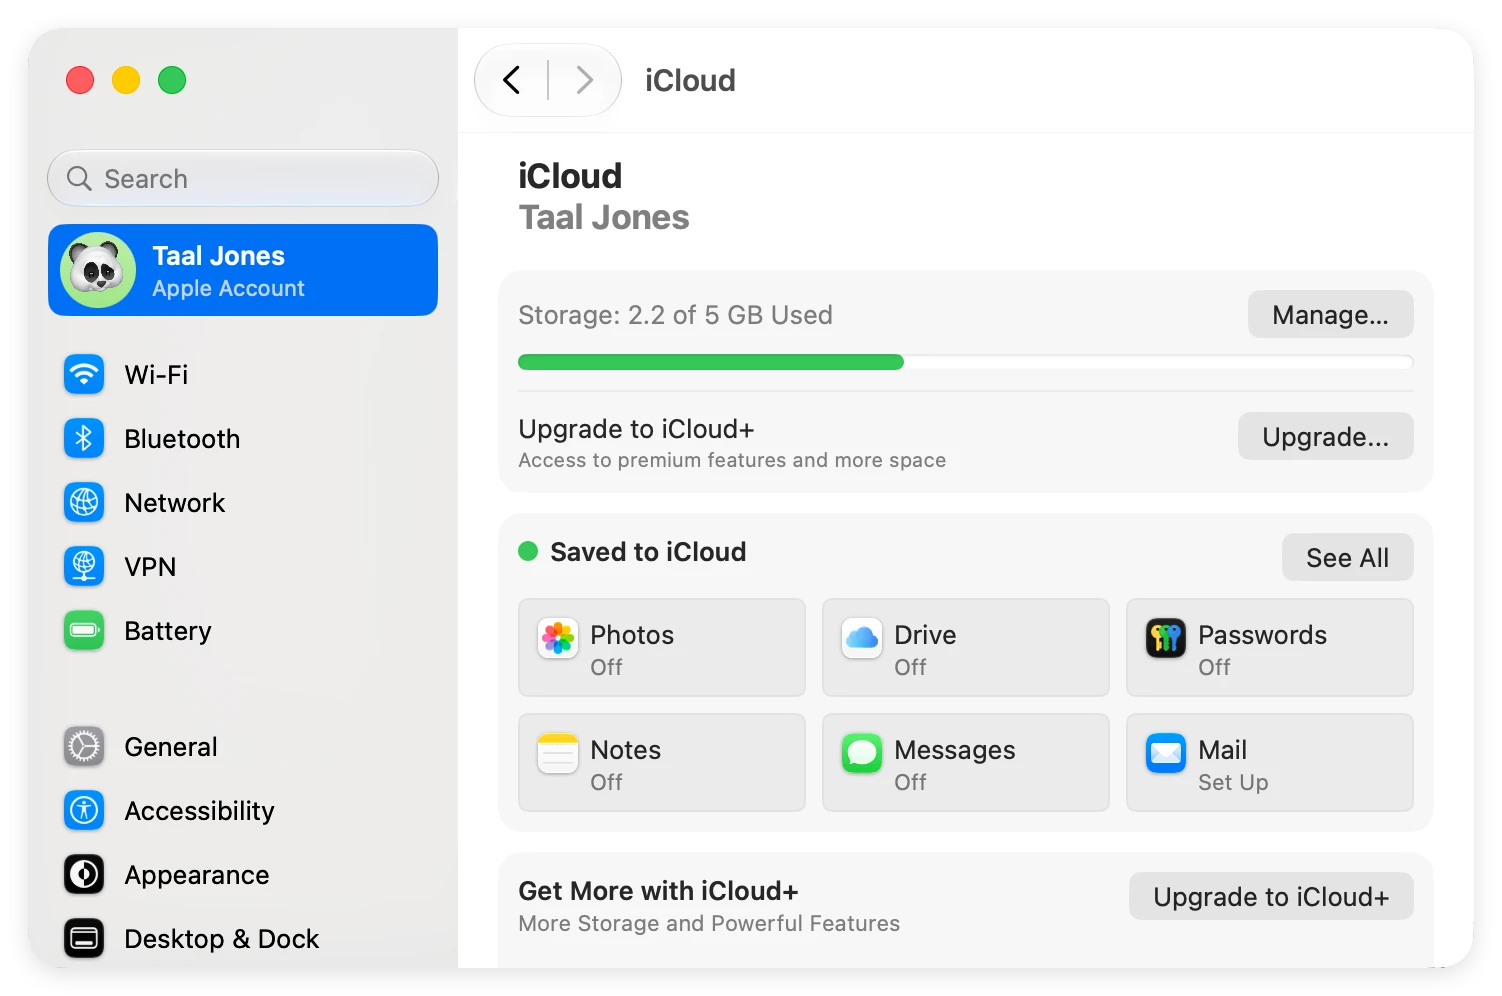Open Appearance settings
This screenshot has height=996, width=1502.
tap(243, 875)
